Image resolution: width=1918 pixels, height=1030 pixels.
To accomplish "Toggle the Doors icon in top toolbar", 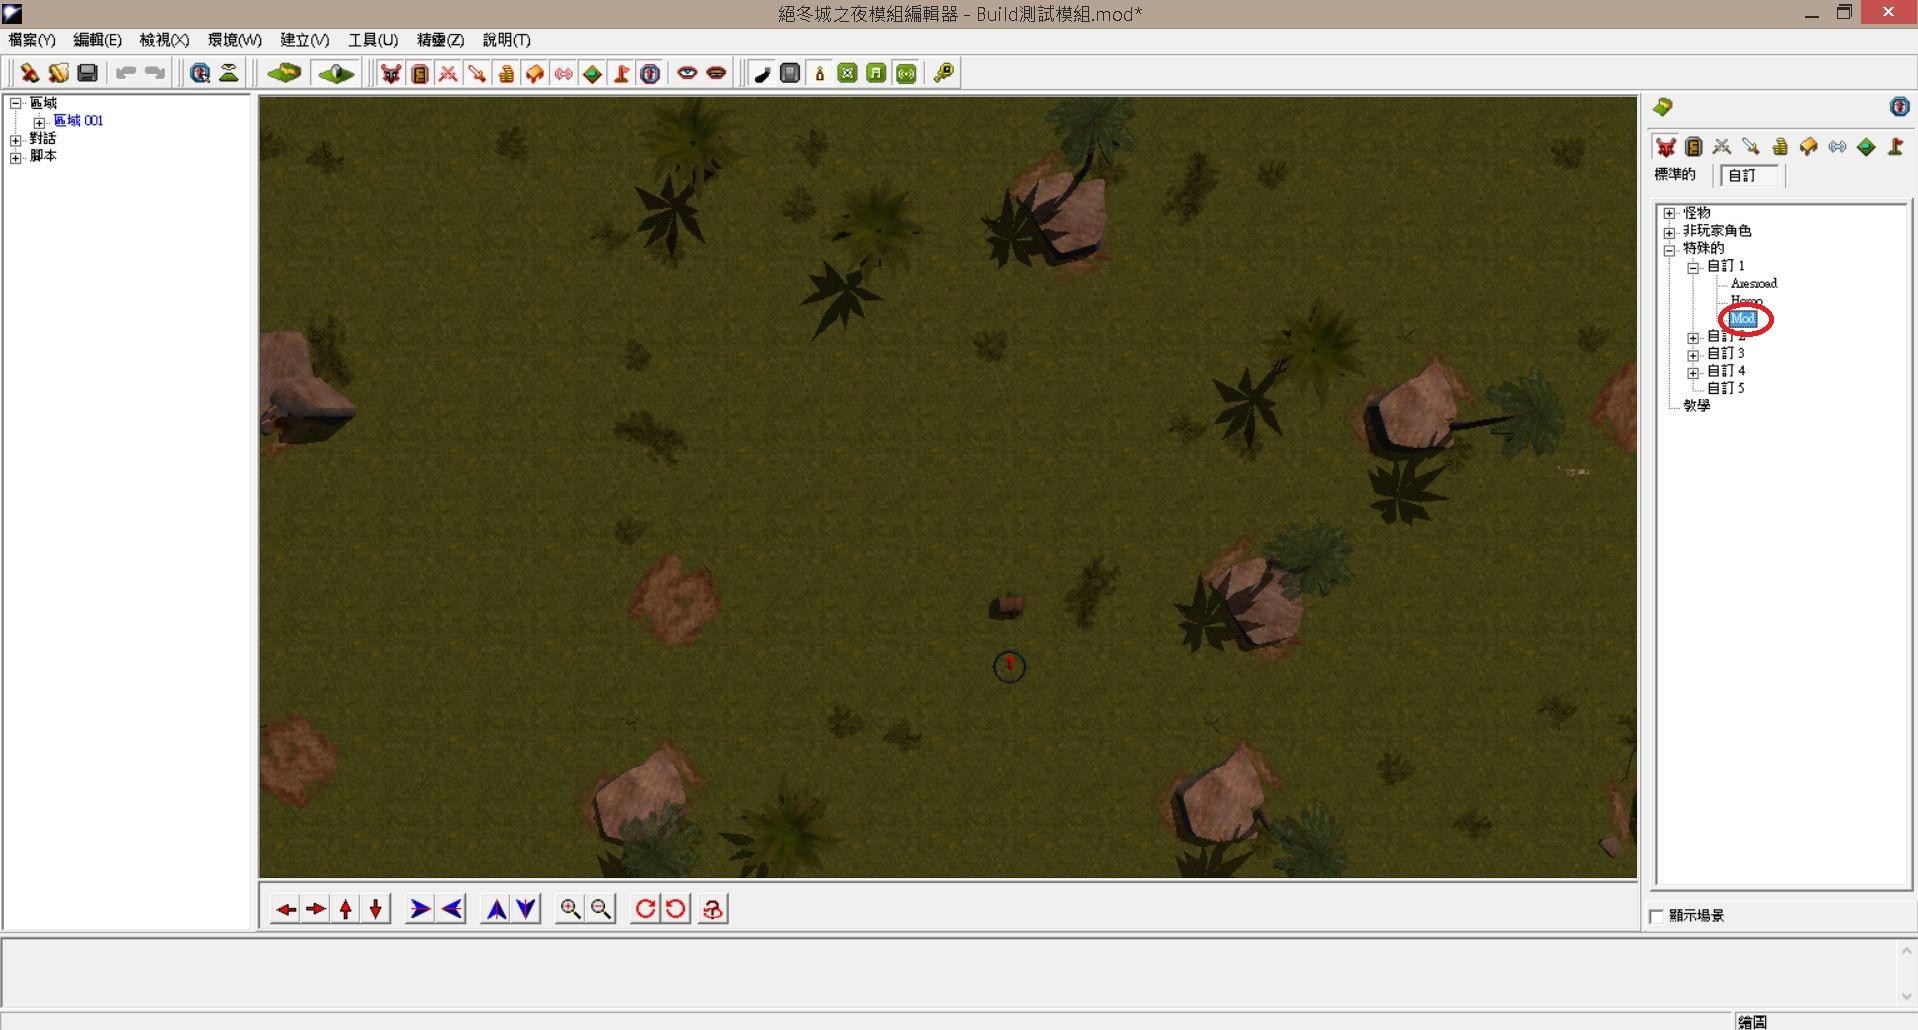I will click(x=420, y=73).
